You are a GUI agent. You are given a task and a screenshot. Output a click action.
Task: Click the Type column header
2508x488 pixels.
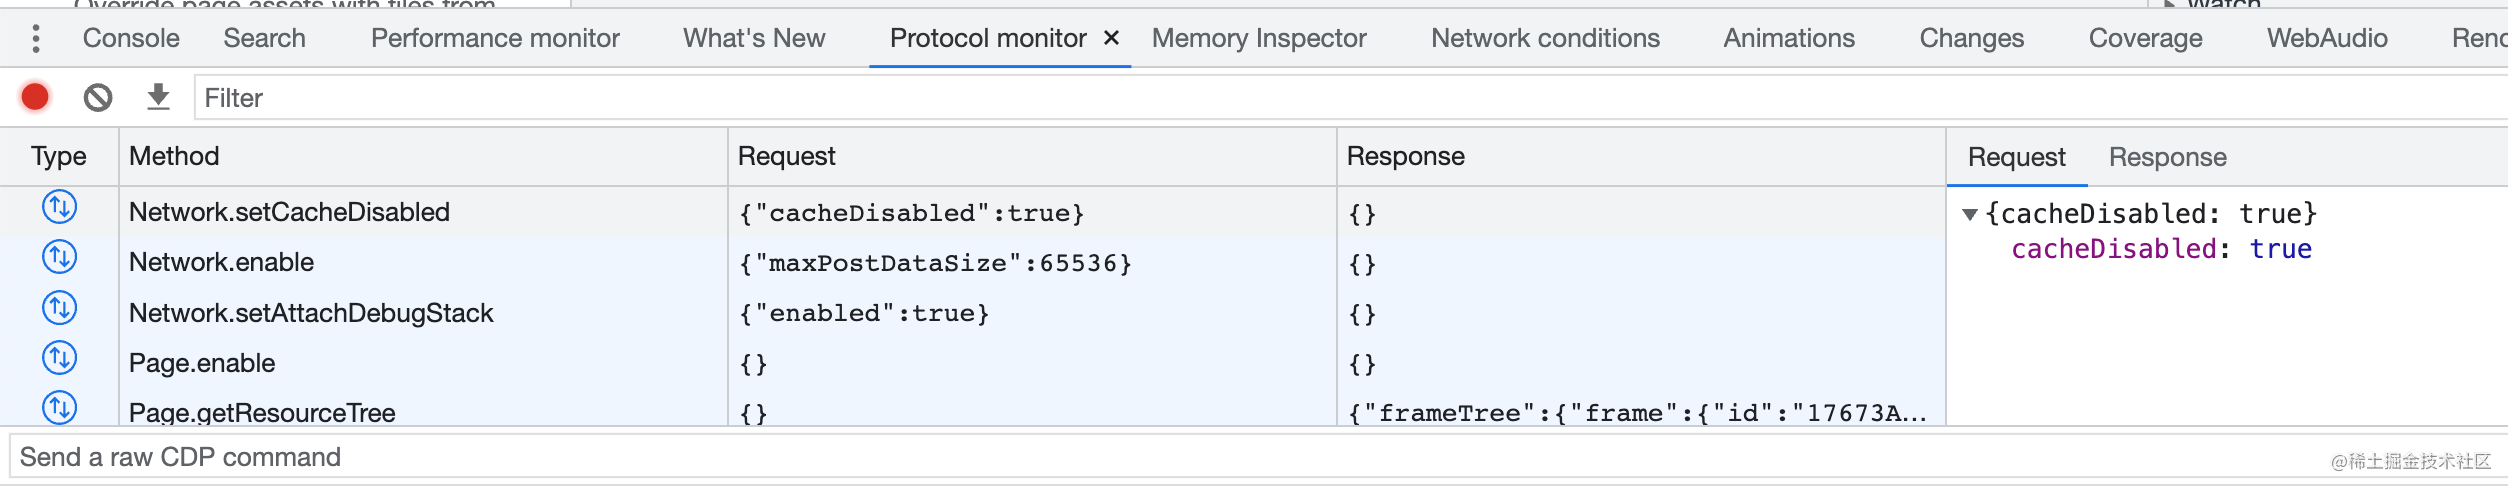click(x=58, y=156)
